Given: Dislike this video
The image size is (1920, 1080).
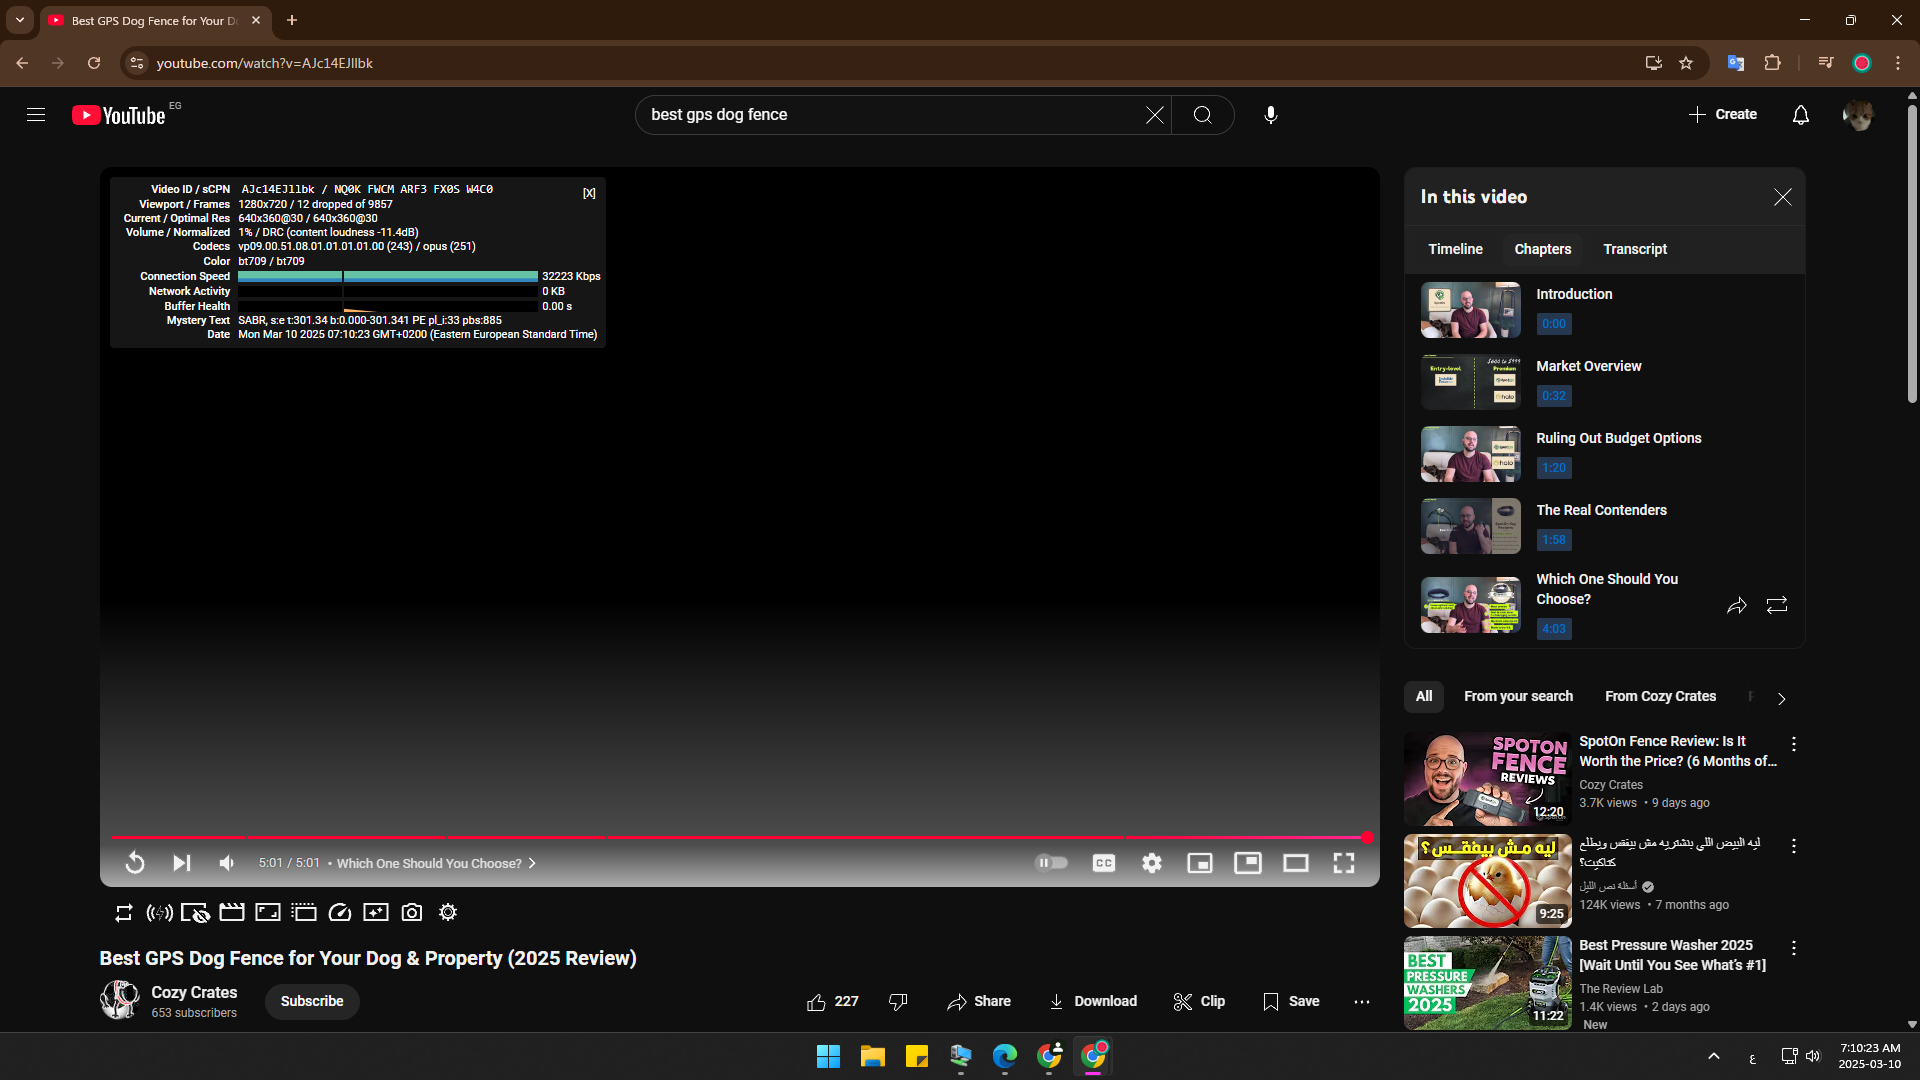Looking at the screenshot, I should (898, 1001).
